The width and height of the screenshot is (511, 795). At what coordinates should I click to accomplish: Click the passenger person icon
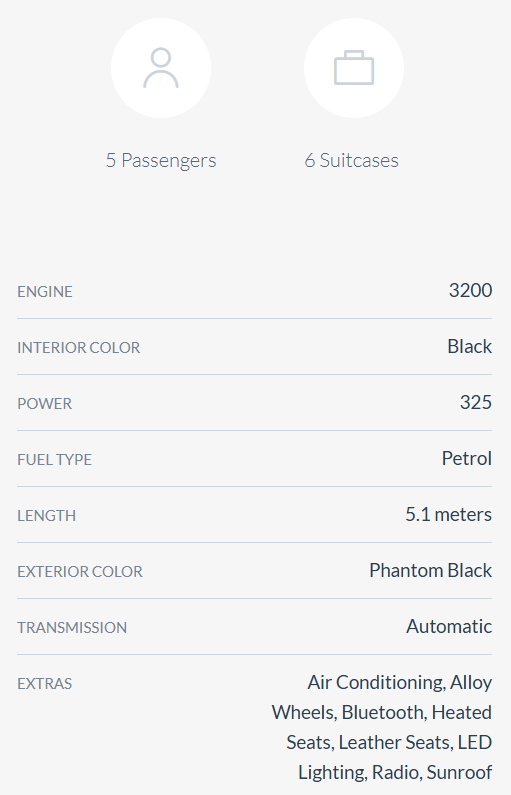pos(161,68)
